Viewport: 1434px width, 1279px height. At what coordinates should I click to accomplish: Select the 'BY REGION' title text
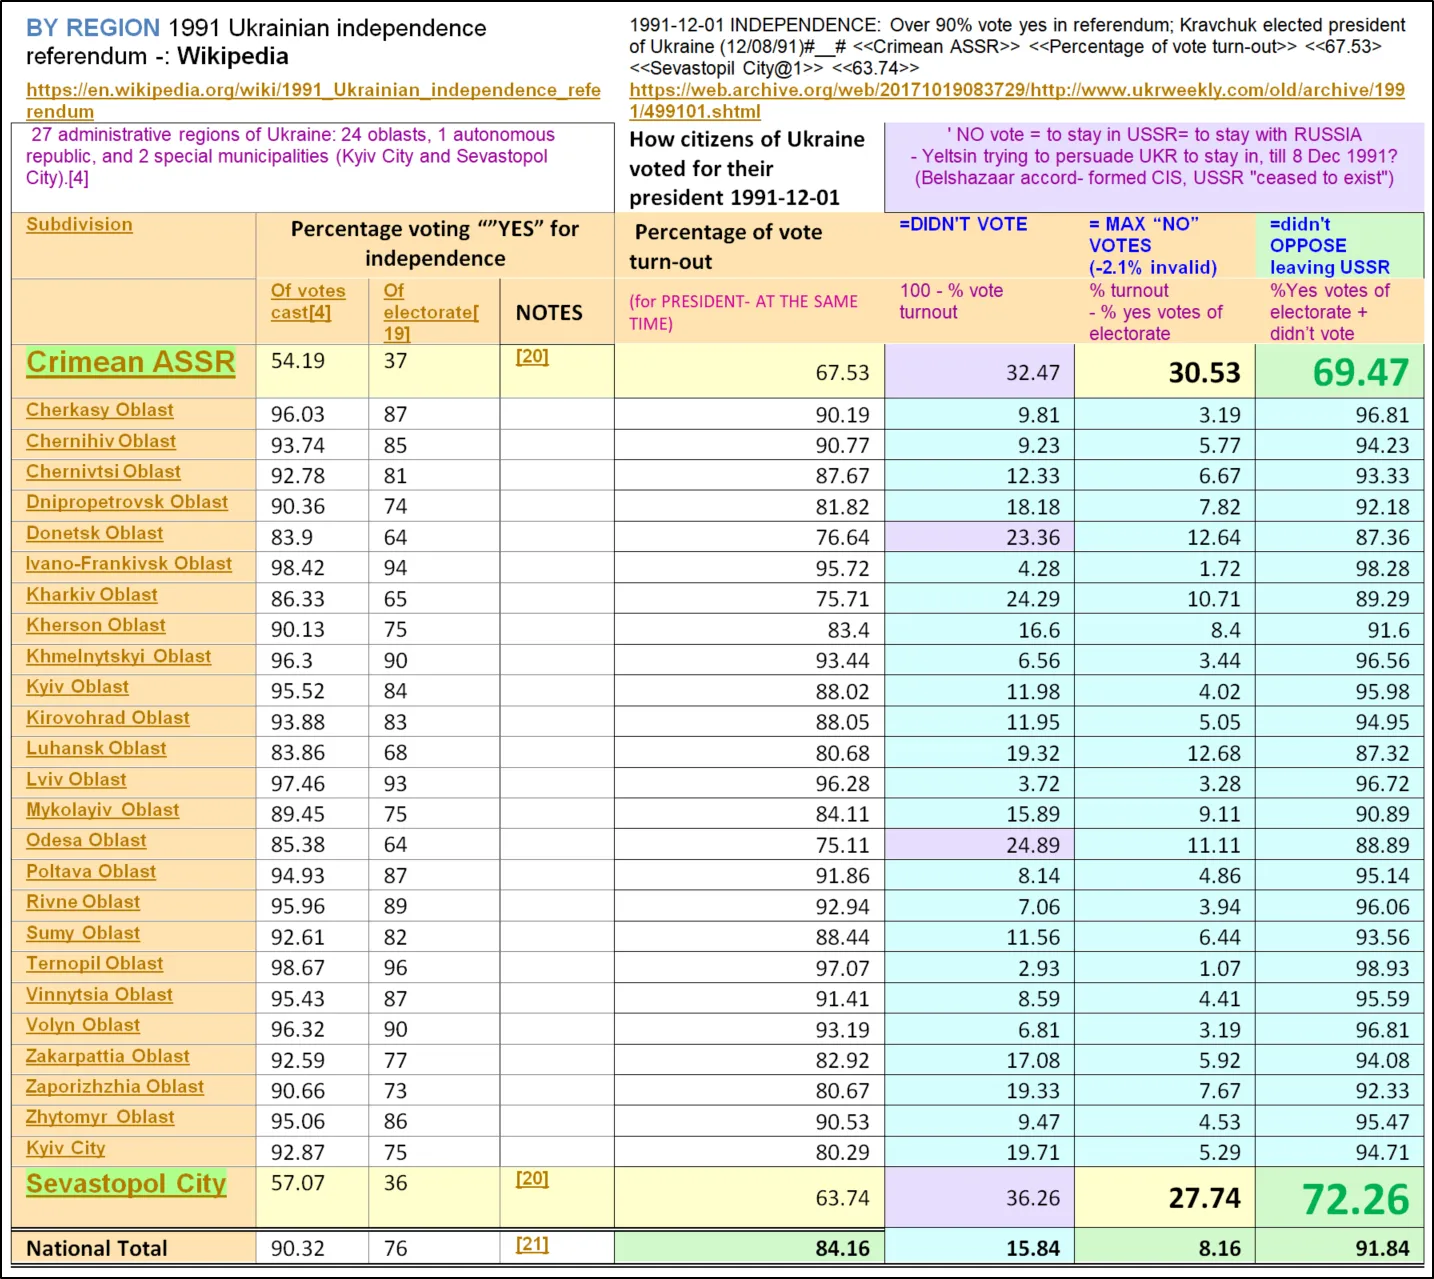pyautogui.click(x=93, y=28)
